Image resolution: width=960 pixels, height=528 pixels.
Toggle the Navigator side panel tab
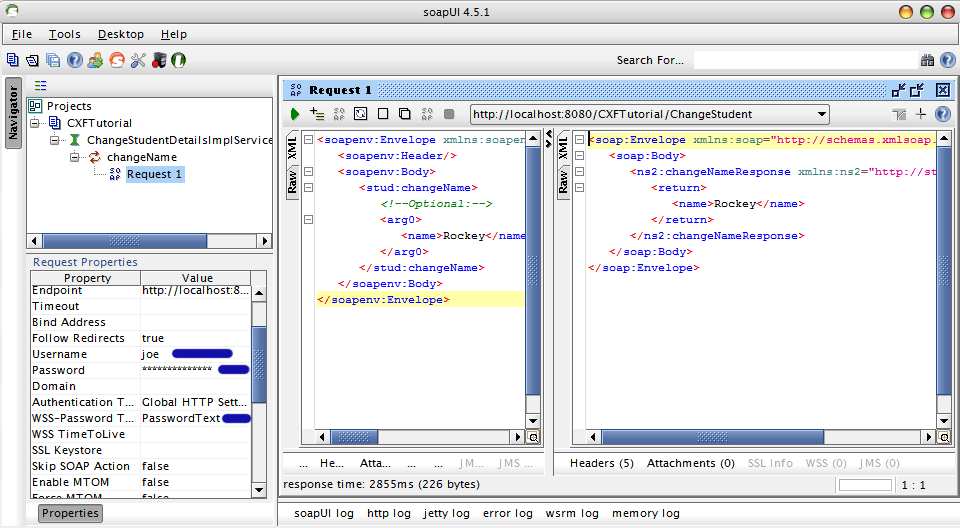tap(13, 112)
